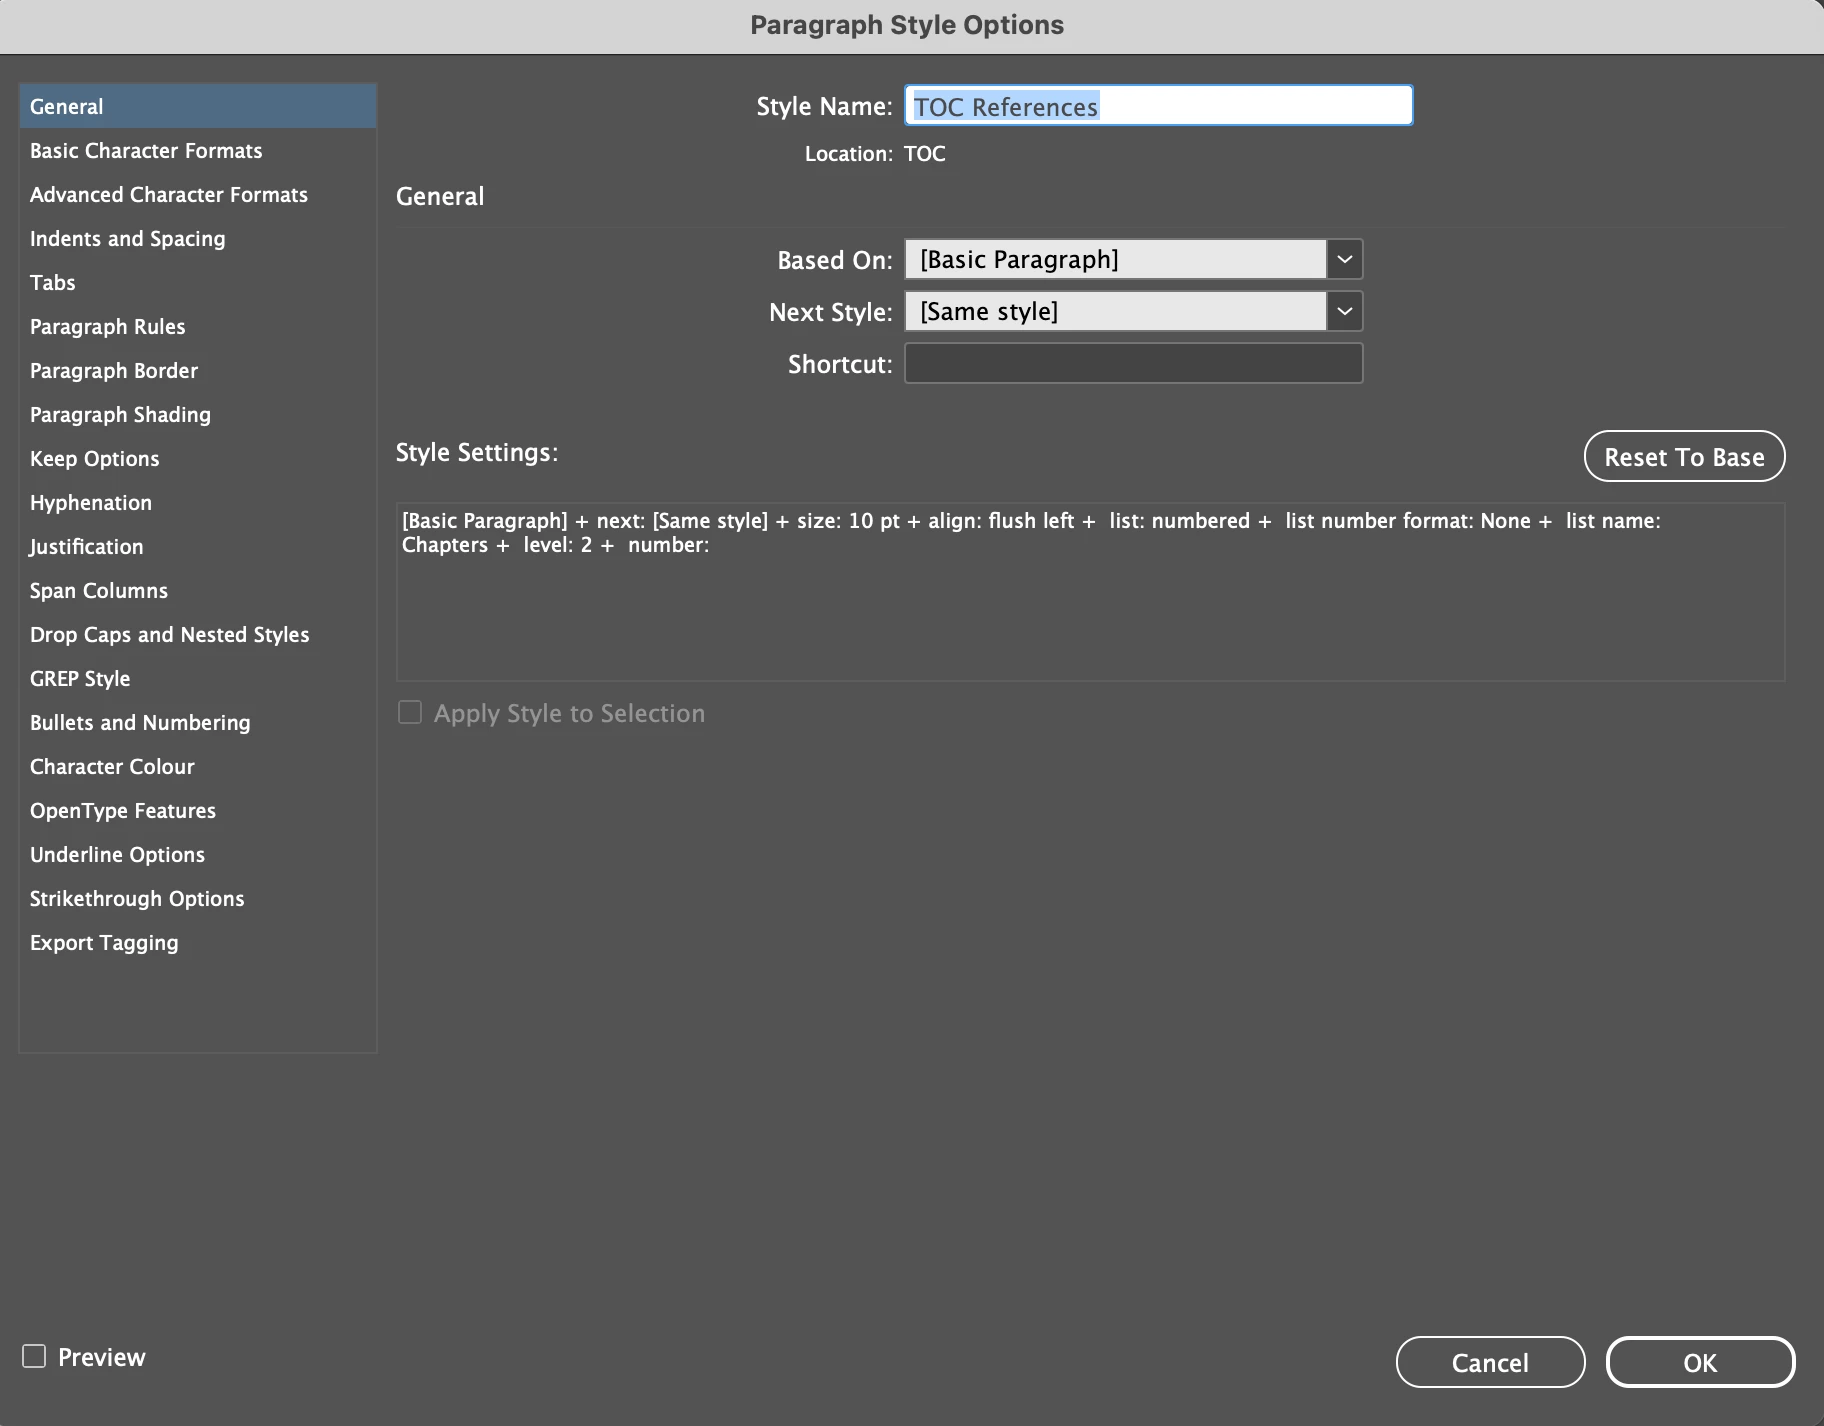Click the Shortcut input field
The width and height of the screenshot is (1824, 1426).
[1133, 364]
